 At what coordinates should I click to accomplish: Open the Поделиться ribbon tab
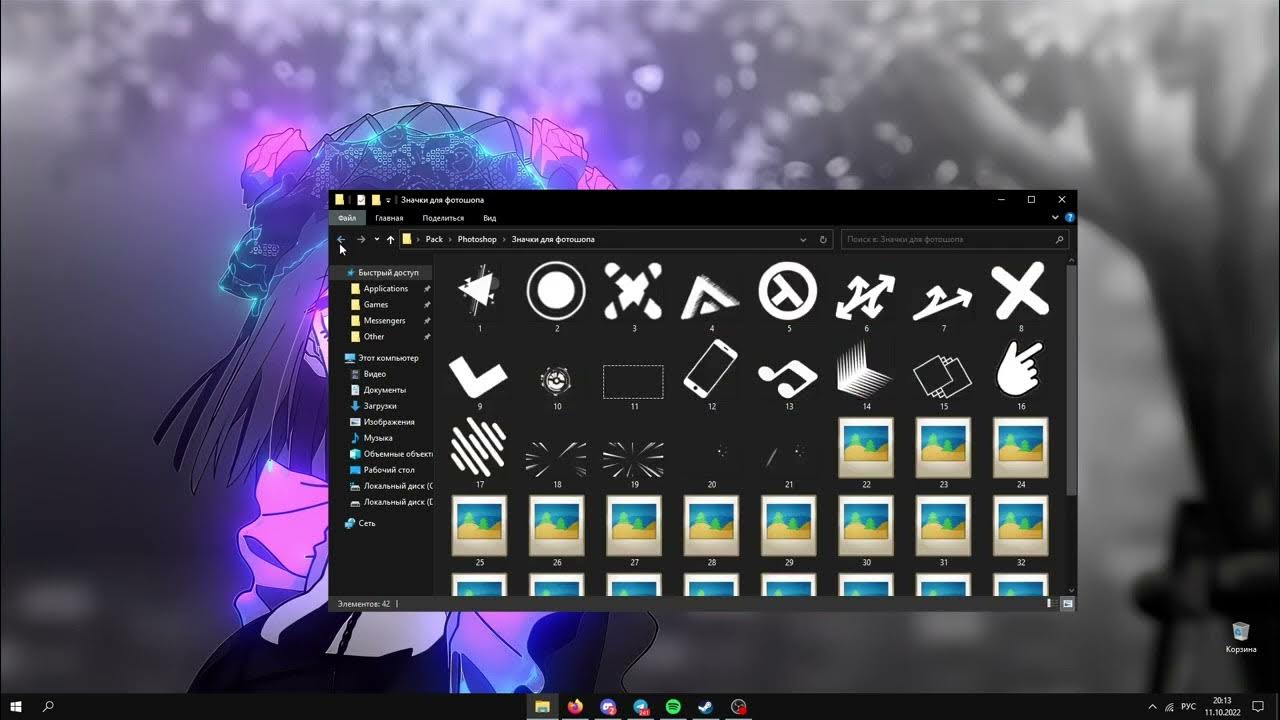443,218
